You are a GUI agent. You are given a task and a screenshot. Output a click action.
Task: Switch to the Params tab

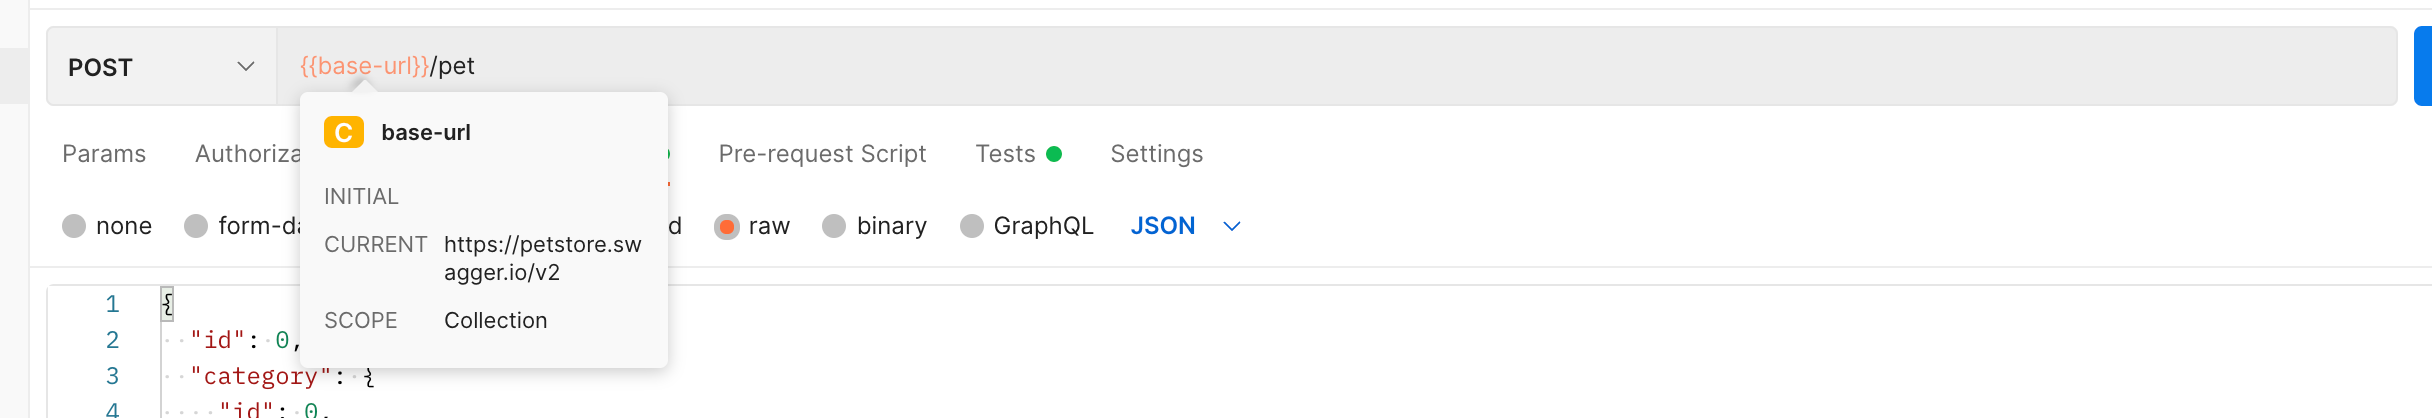[104, 154]
